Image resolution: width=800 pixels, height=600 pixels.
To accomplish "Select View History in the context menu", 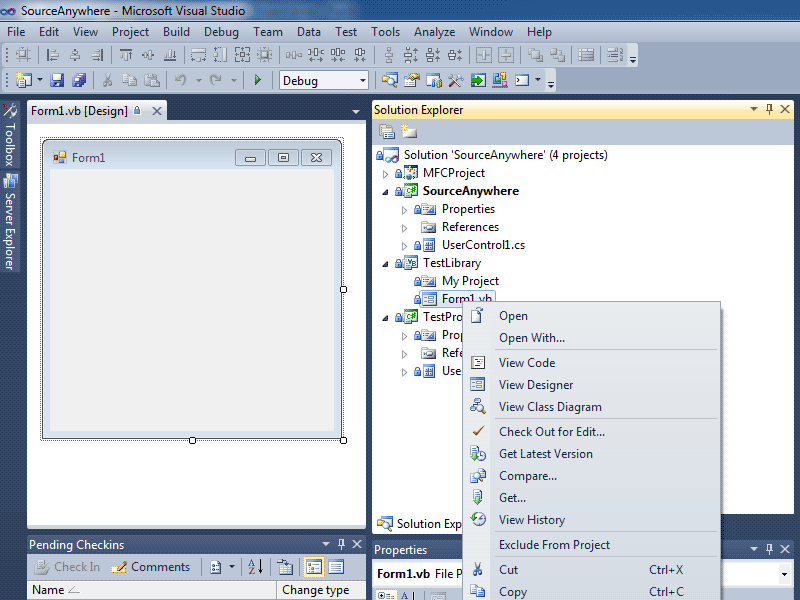I will (532, 519).
